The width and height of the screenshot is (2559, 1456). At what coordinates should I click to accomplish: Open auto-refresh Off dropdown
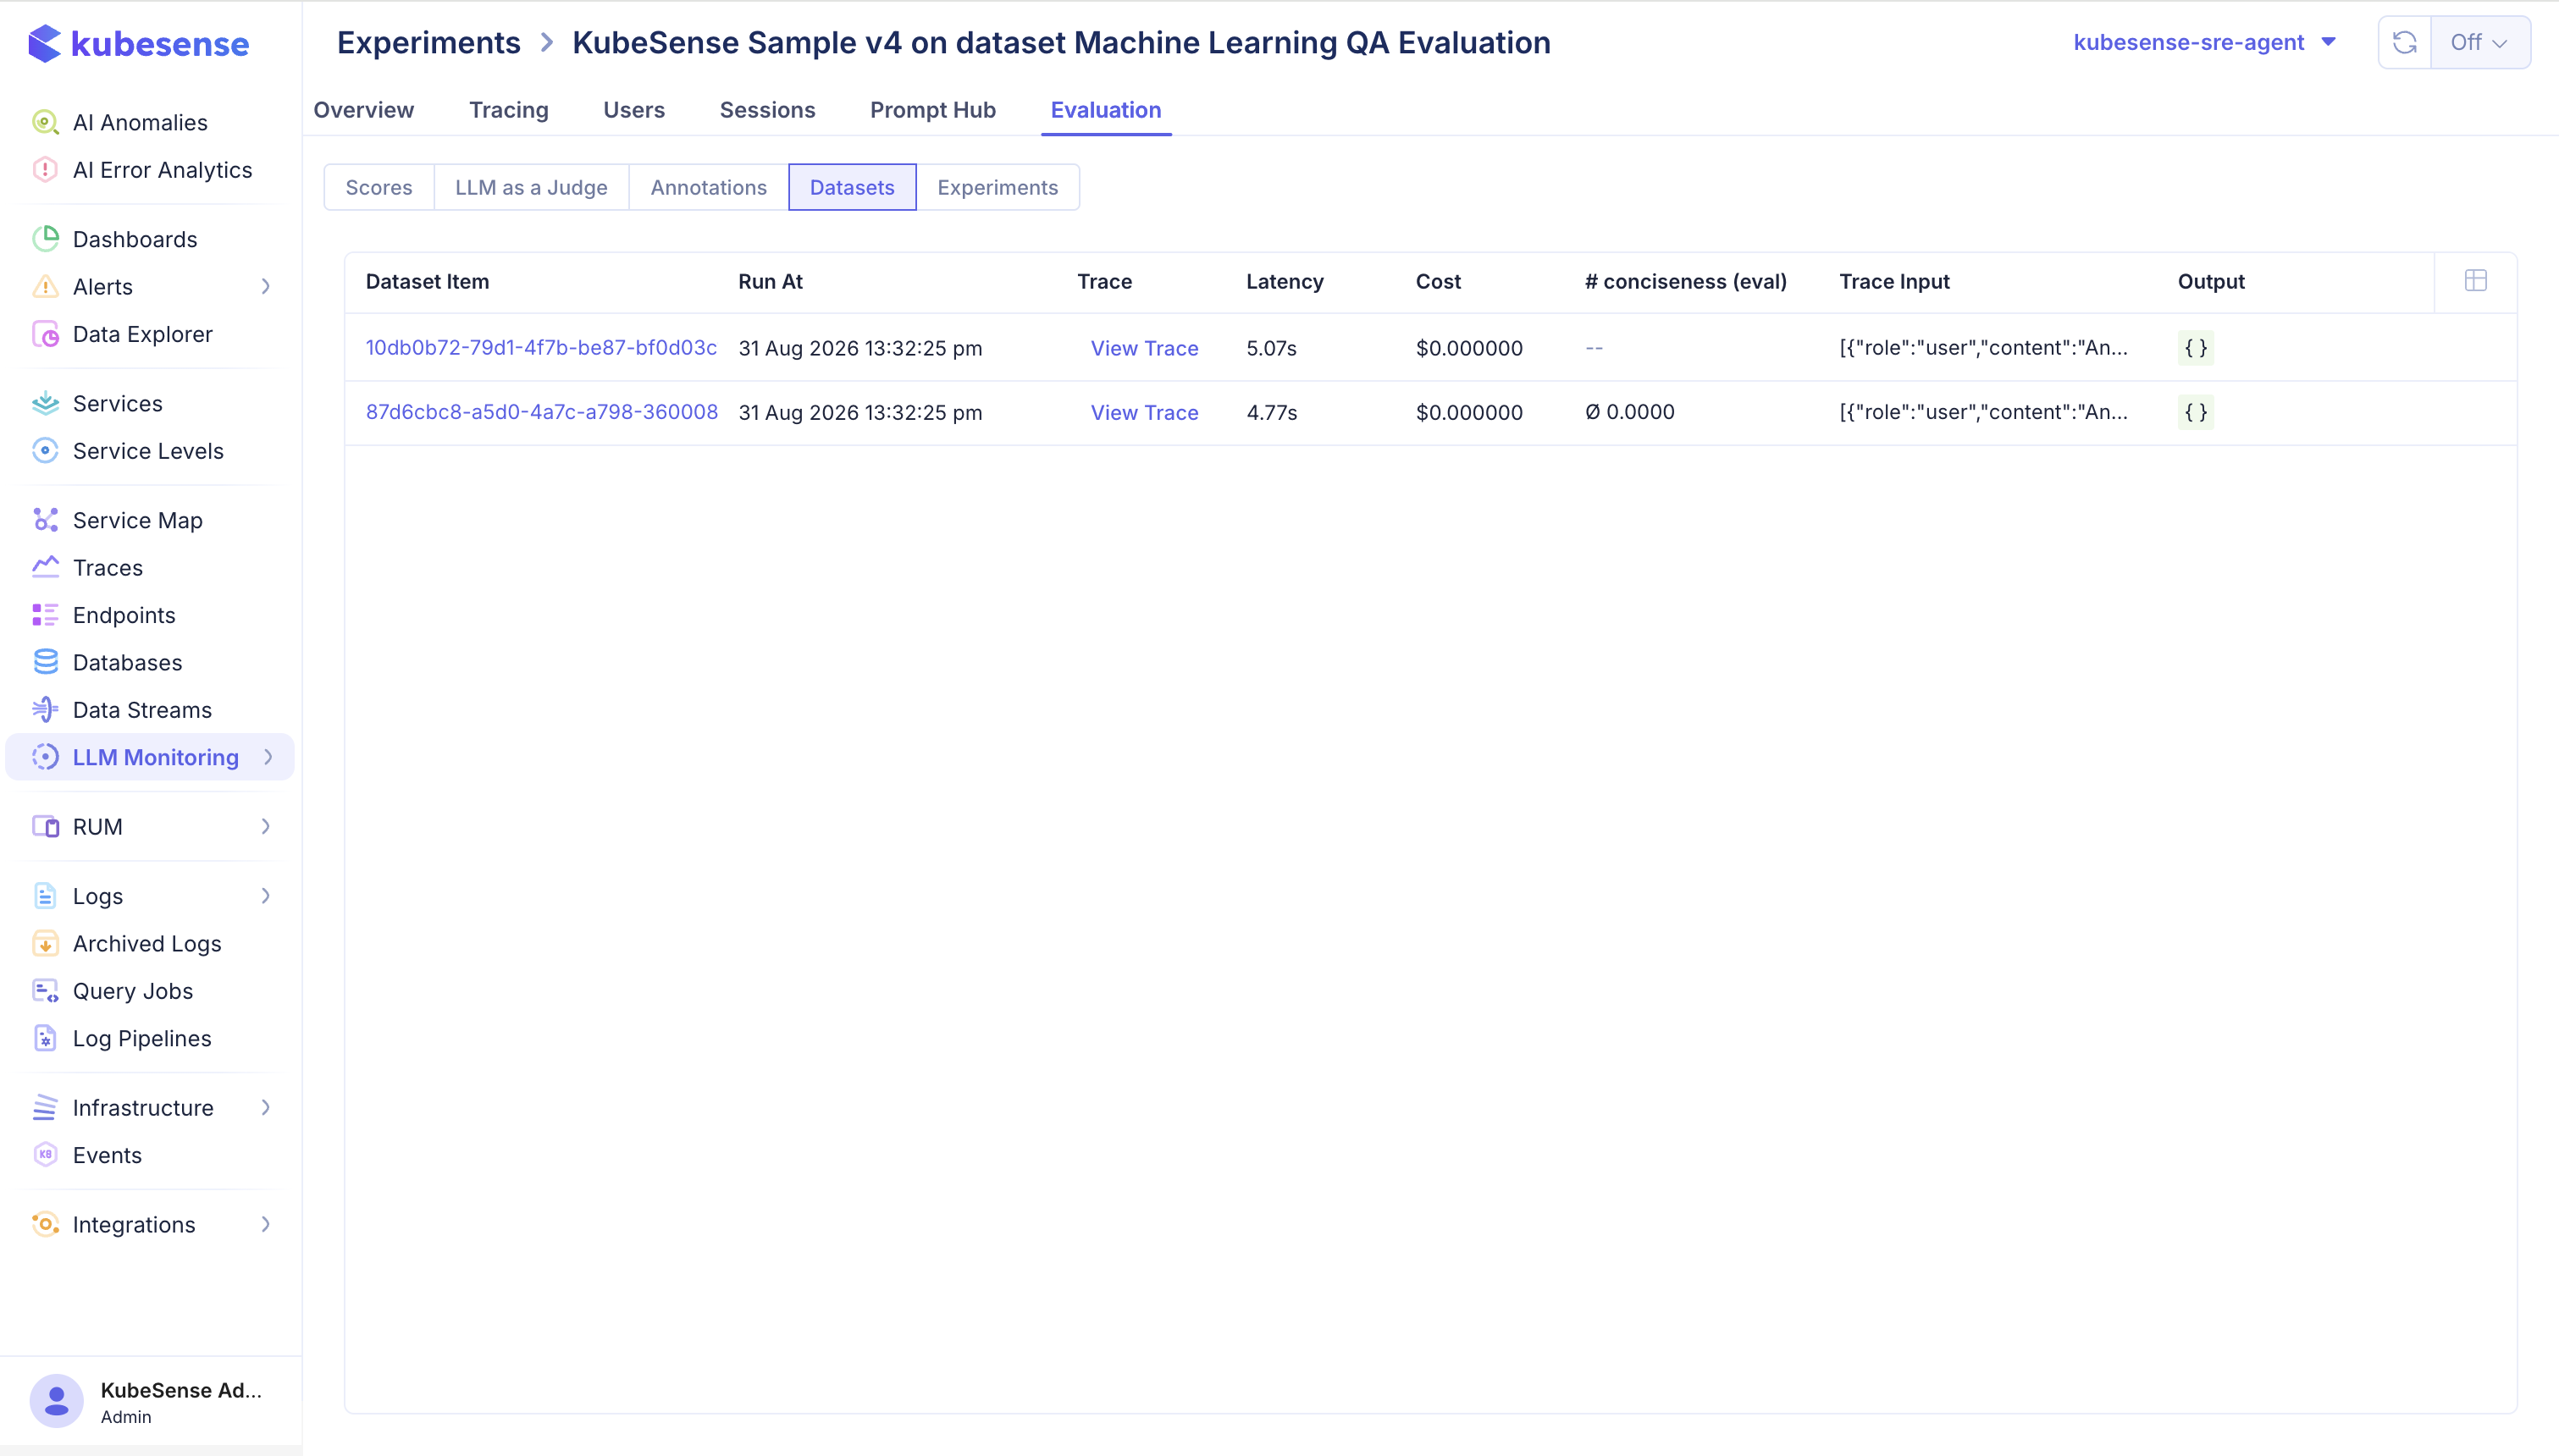pyautogui.click(x=2480, y=42)
